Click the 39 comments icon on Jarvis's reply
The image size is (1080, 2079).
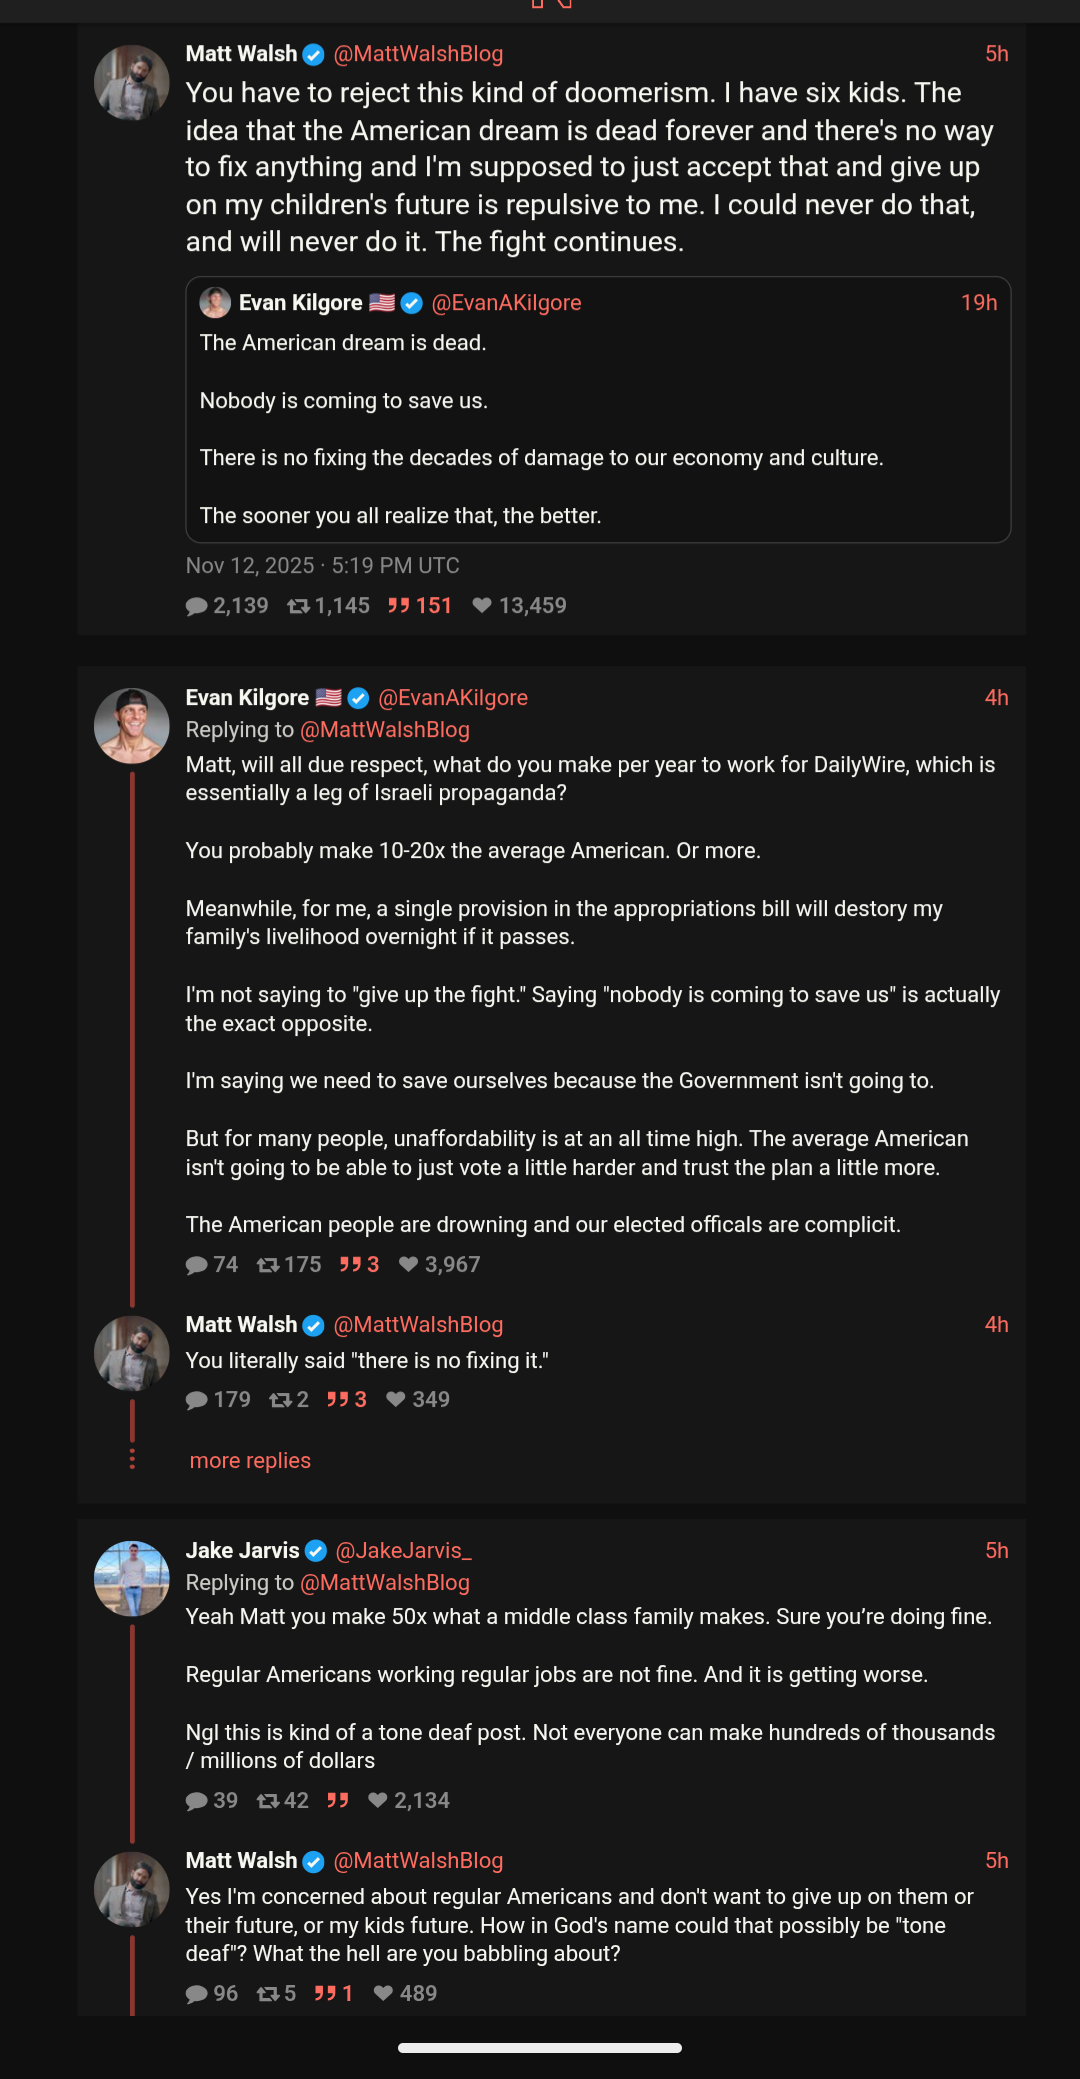pyautogui.click(x=197, y=1801)
